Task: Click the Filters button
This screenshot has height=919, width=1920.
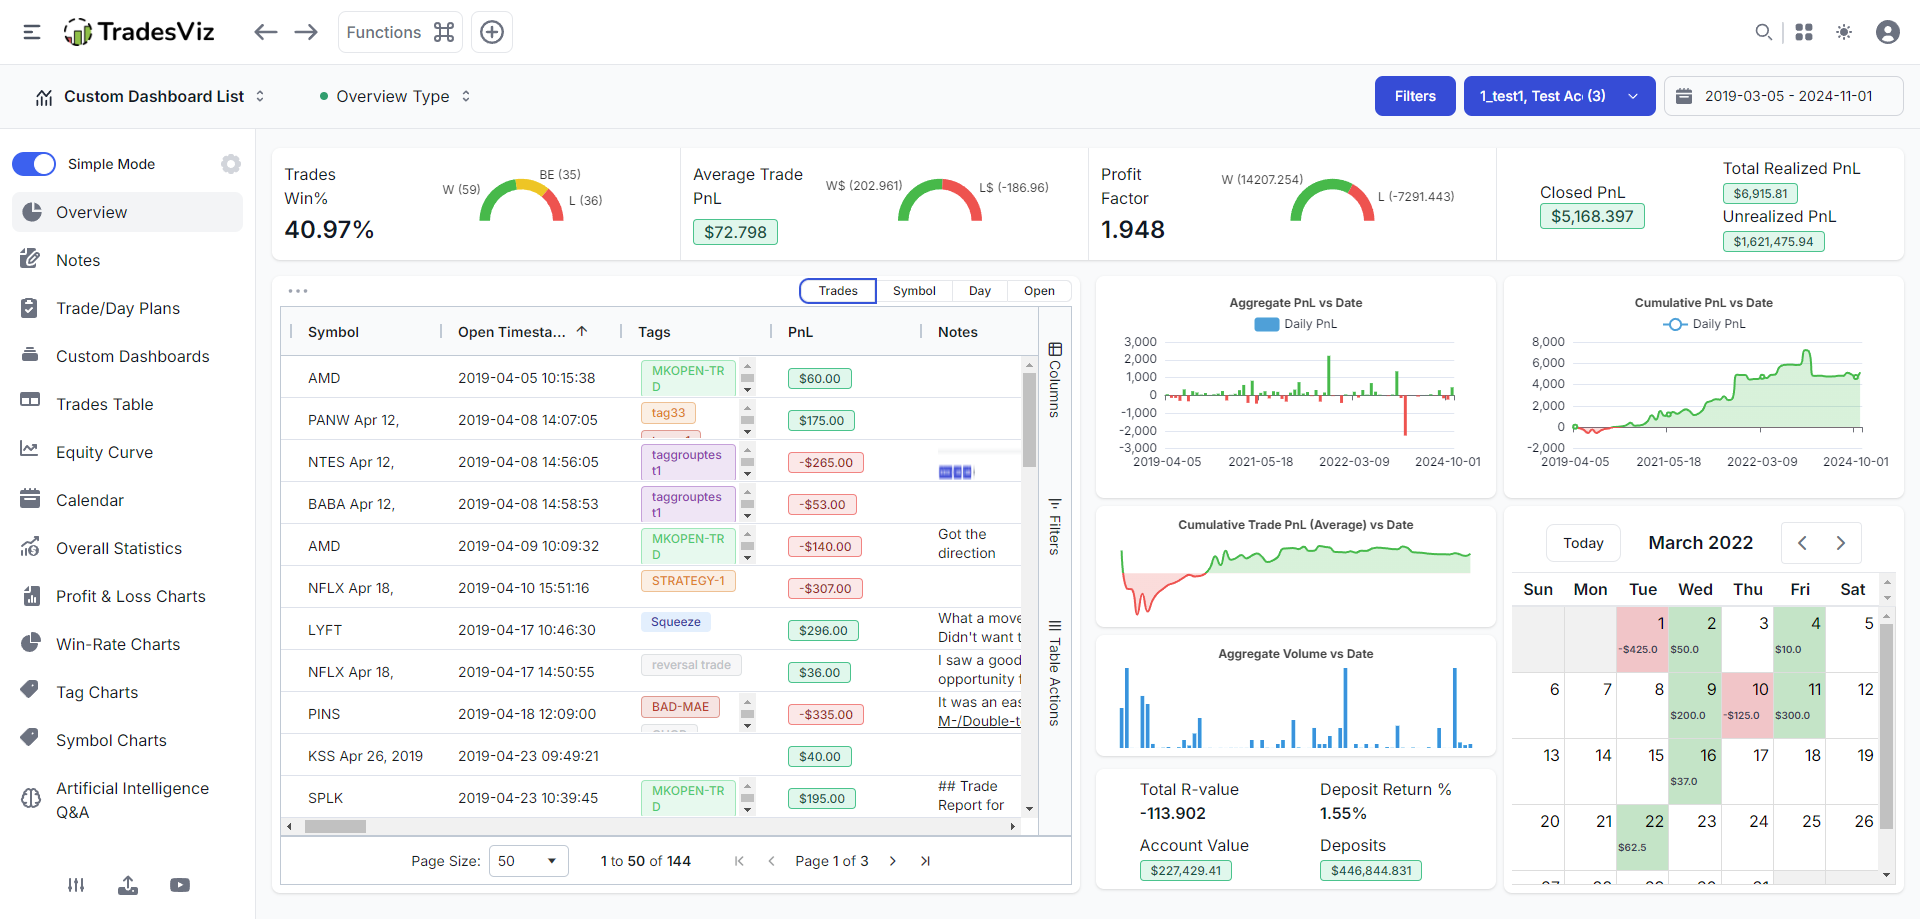Action: coord(1415,96)
